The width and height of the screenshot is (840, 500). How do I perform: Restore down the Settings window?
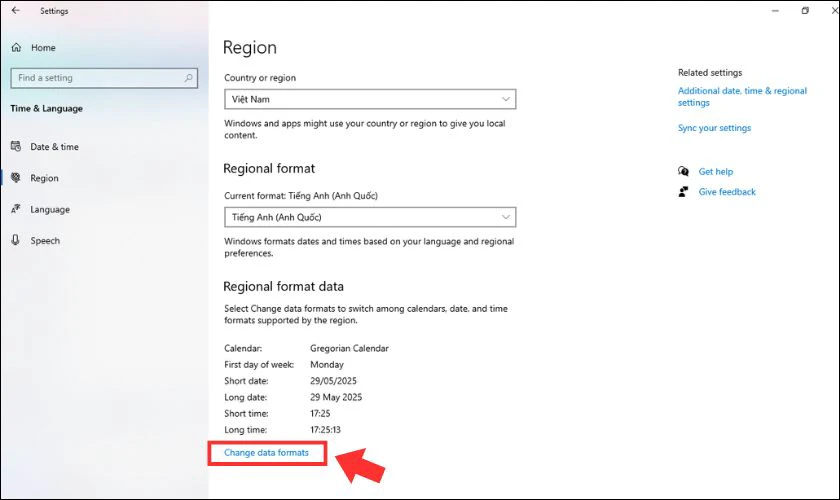(805, 11)
